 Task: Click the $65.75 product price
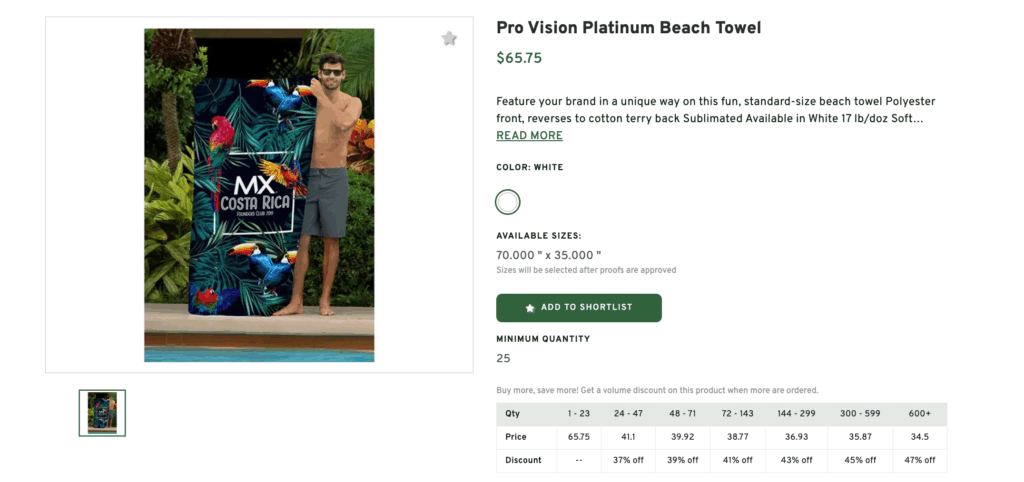point(519,58)
